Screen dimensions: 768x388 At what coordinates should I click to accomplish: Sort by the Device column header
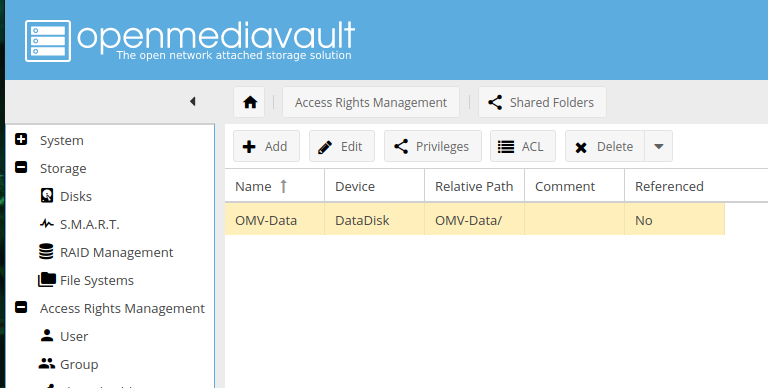point(375,186)
